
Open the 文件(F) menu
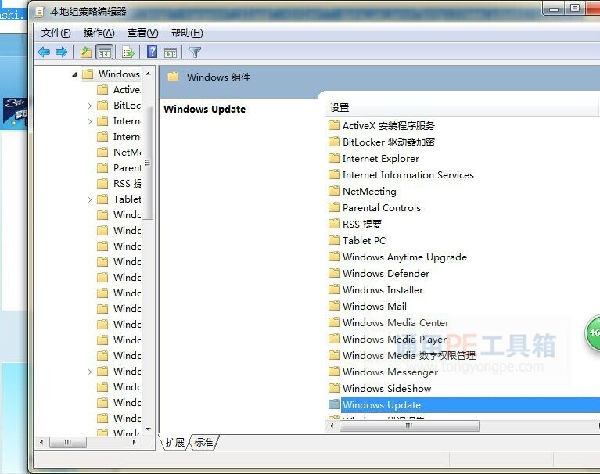click(55, 33)
